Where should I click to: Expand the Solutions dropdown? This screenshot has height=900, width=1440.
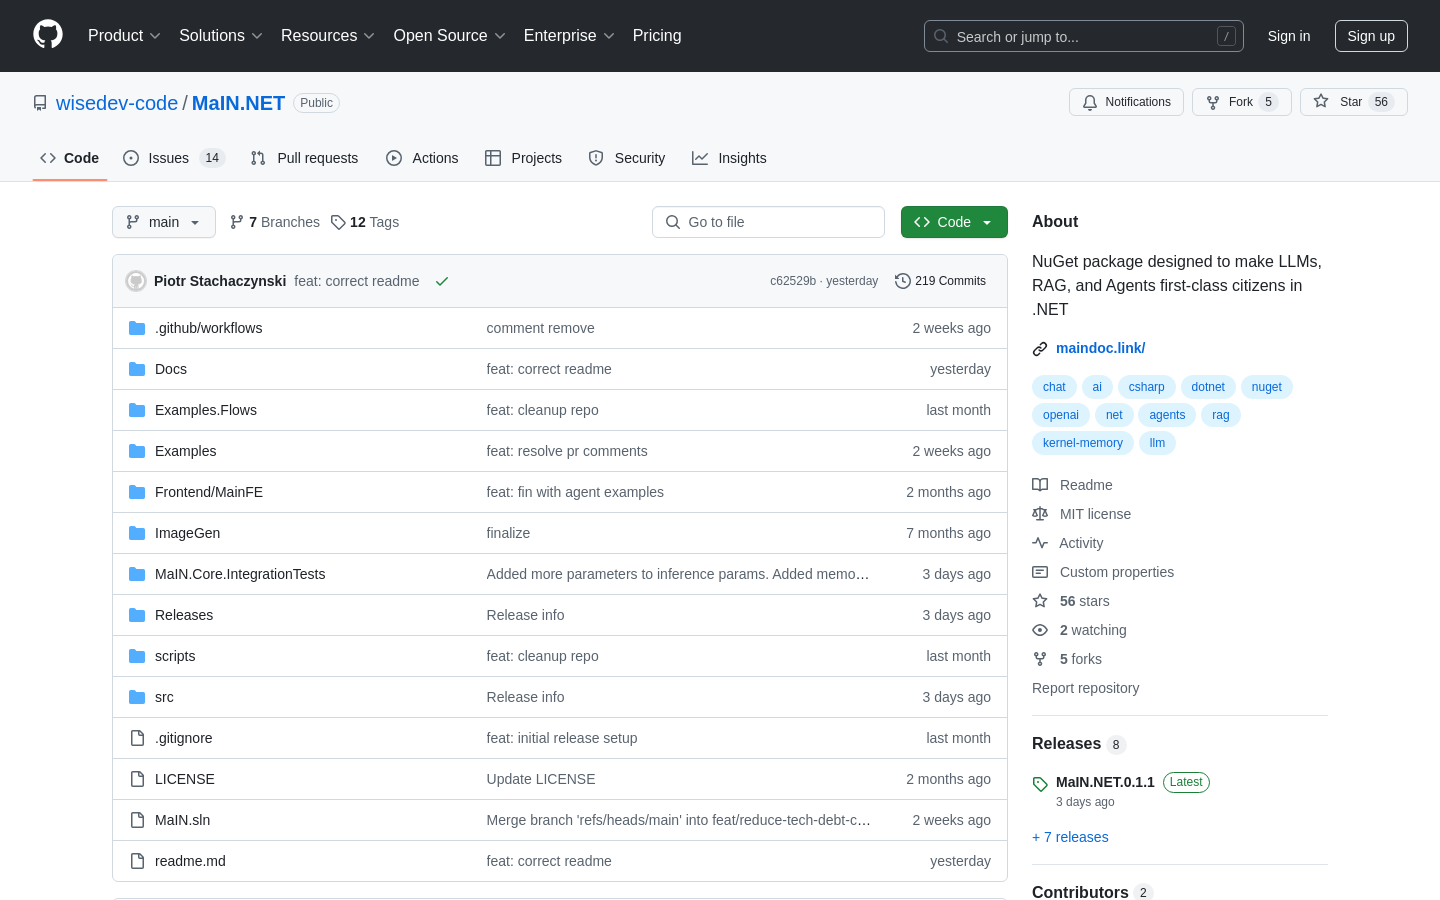tap(221, 36)
